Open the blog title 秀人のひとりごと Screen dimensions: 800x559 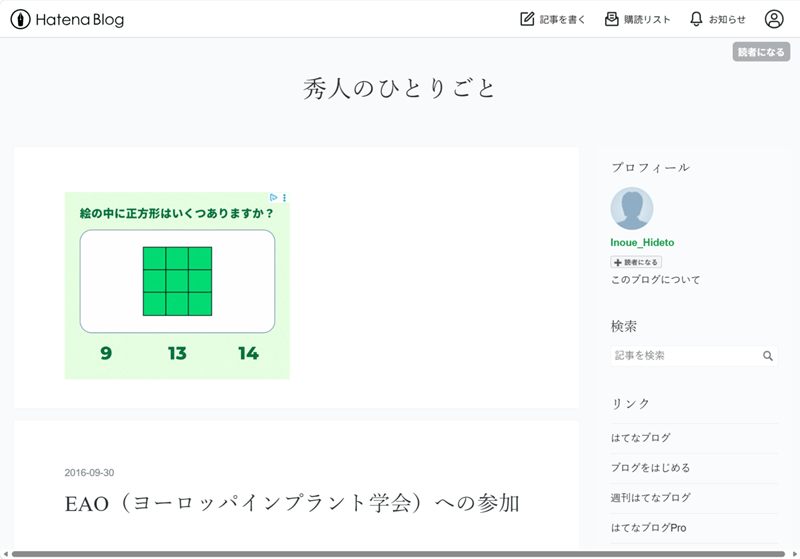tap(399, 89)
